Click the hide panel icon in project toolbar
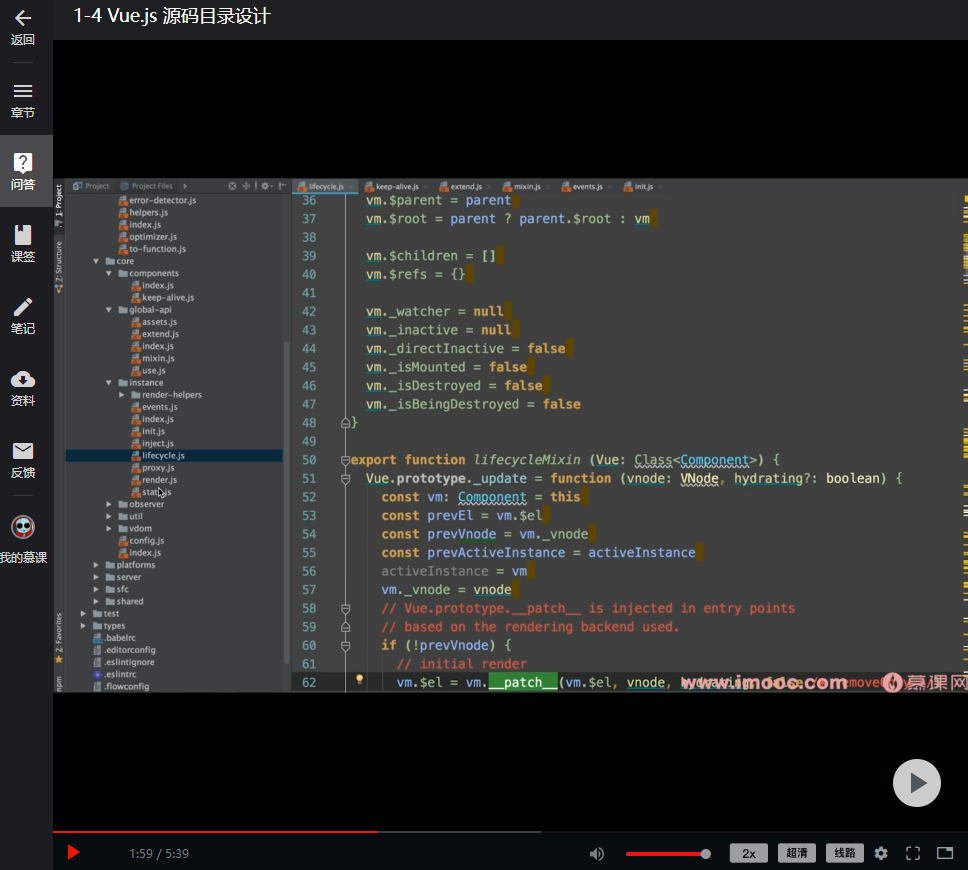Image resolution: width=968 pixels, height=870 pixels. [x=282, y=186]
